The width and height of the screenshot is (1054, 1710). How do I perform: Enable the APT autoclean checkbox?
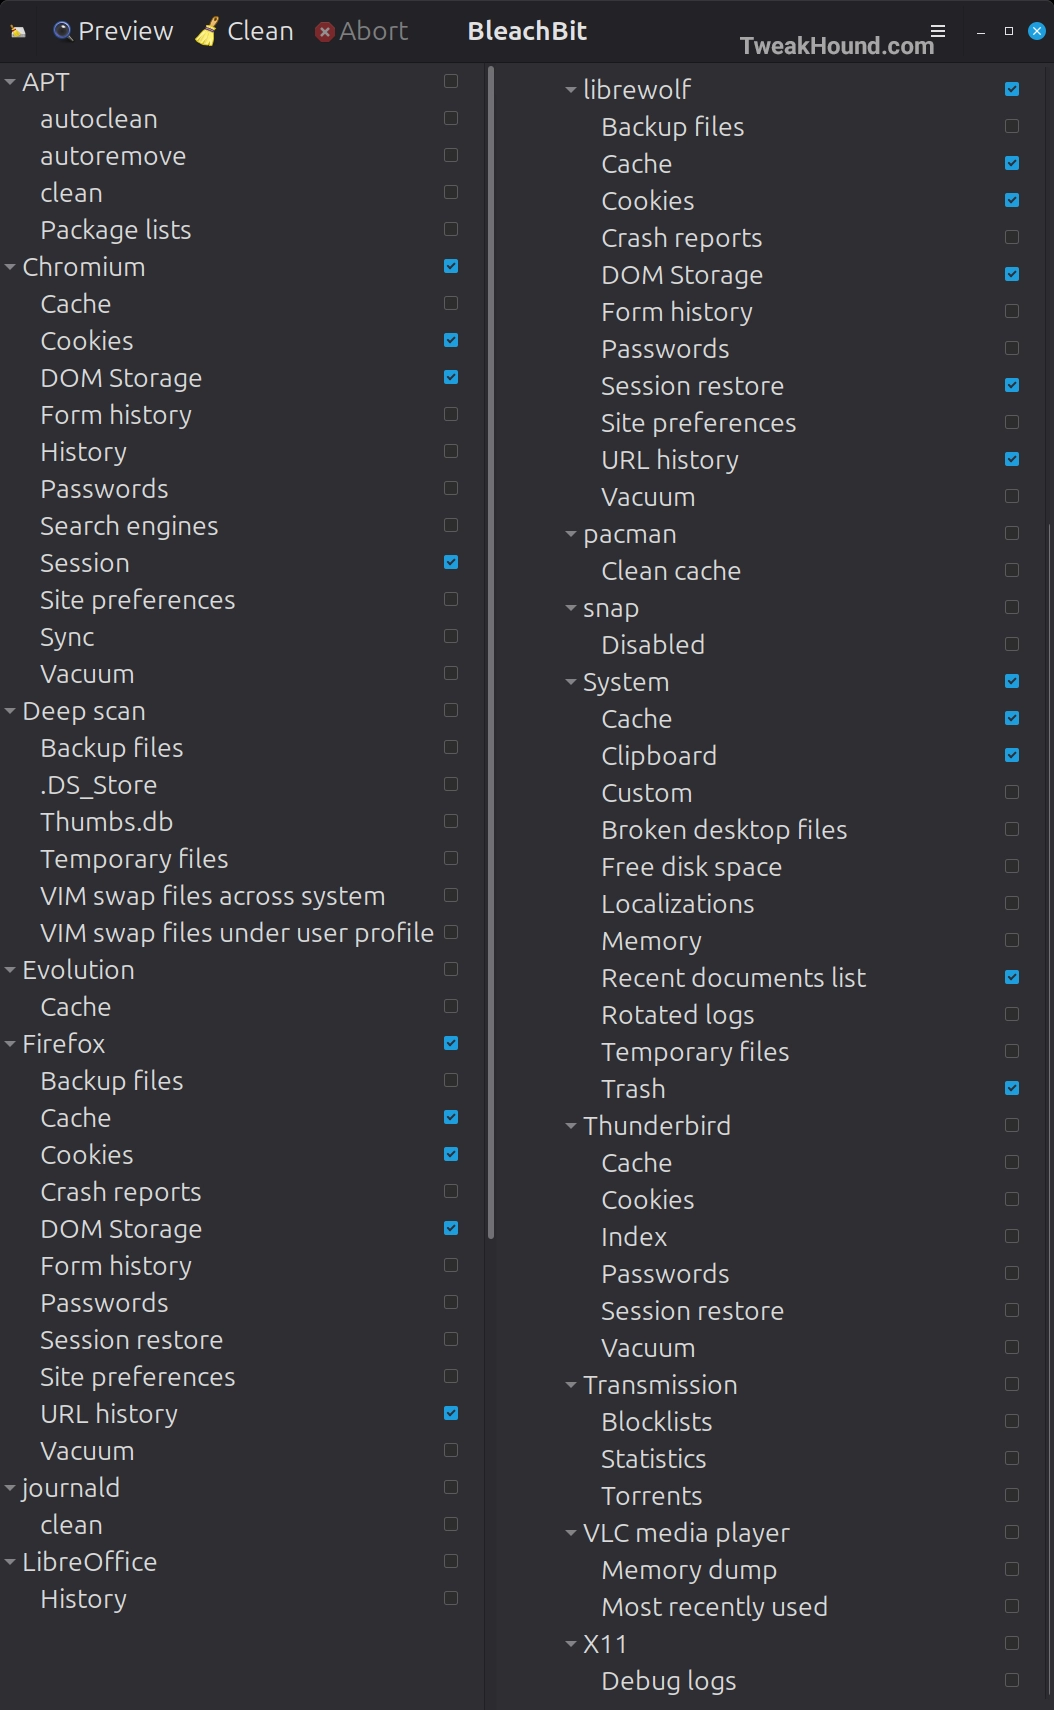(451, 118)
